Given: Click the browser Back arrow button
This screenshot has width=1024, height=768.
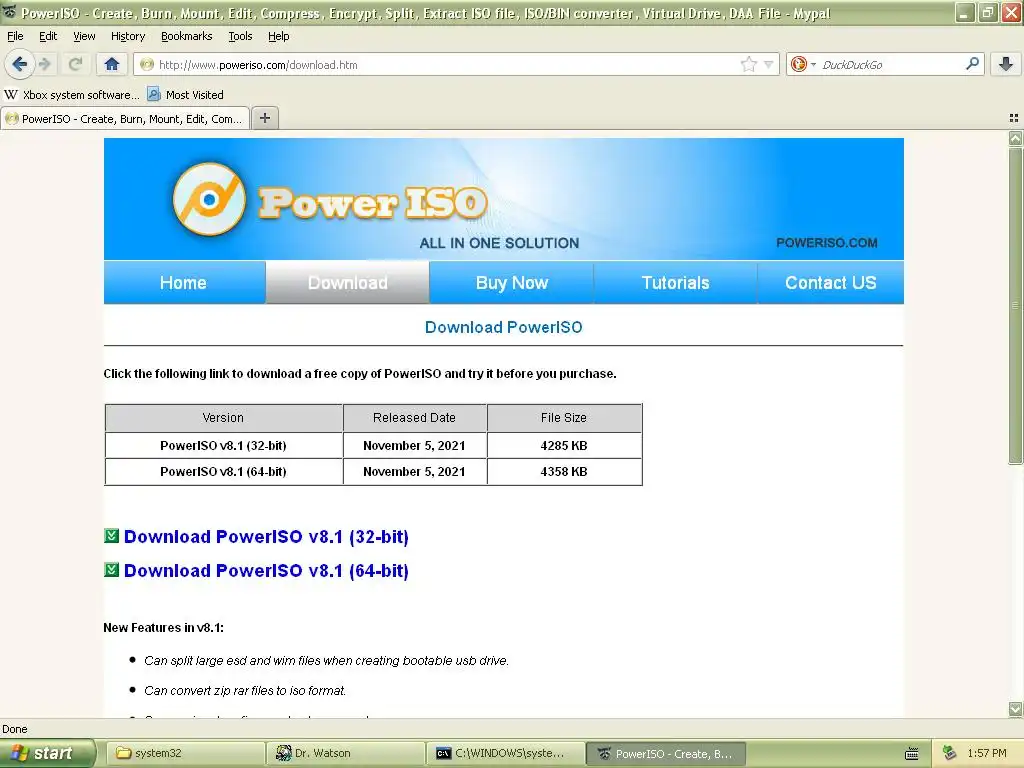Looking at the screenshot, I should click(20, 64).
